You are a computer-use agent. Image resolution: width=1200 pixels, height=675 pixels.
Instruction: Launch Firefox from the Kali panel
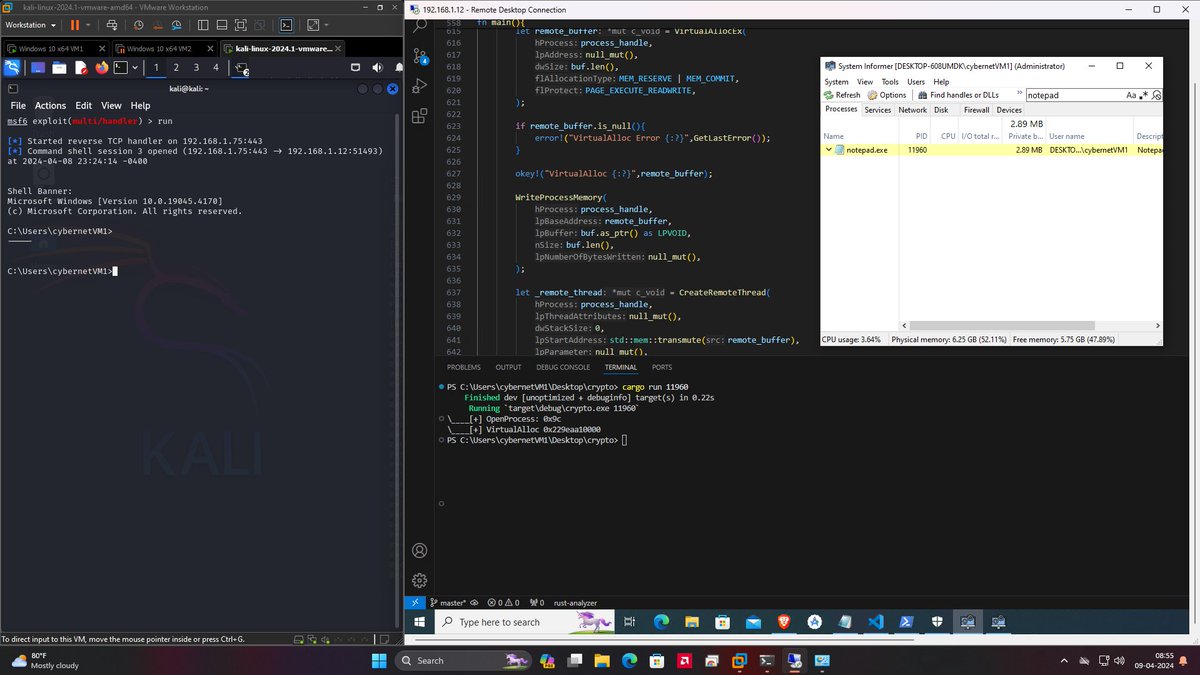coord(101,67)
